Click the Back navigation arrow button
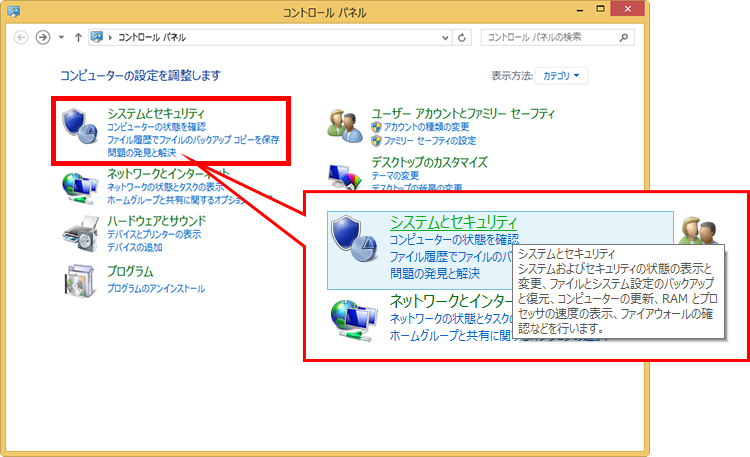 21,37
